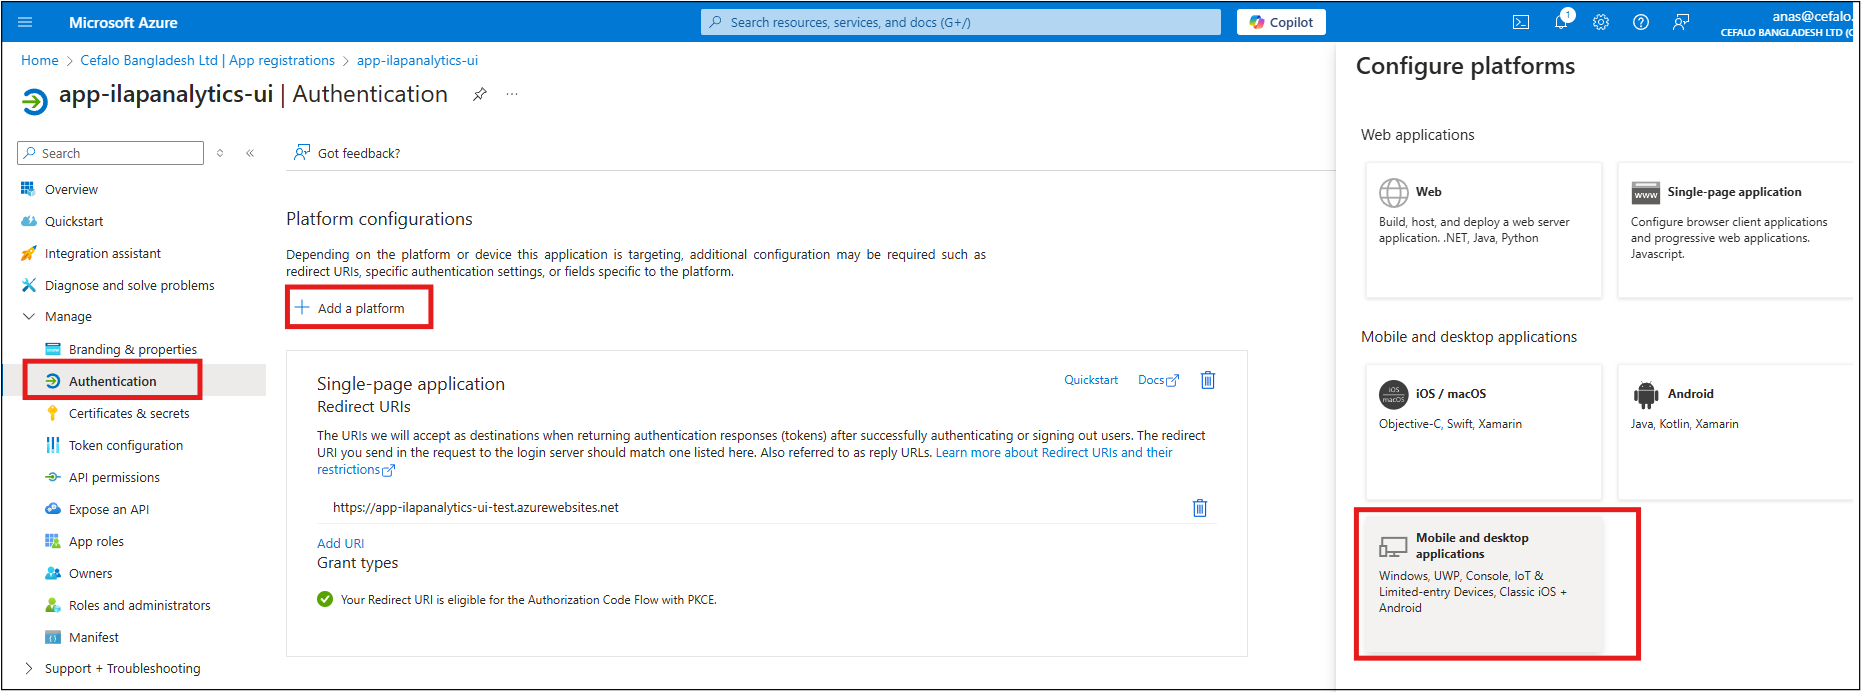Click the Copilot button
The width and height of the screenshot is (1861, 692).
click(1281, 22)
